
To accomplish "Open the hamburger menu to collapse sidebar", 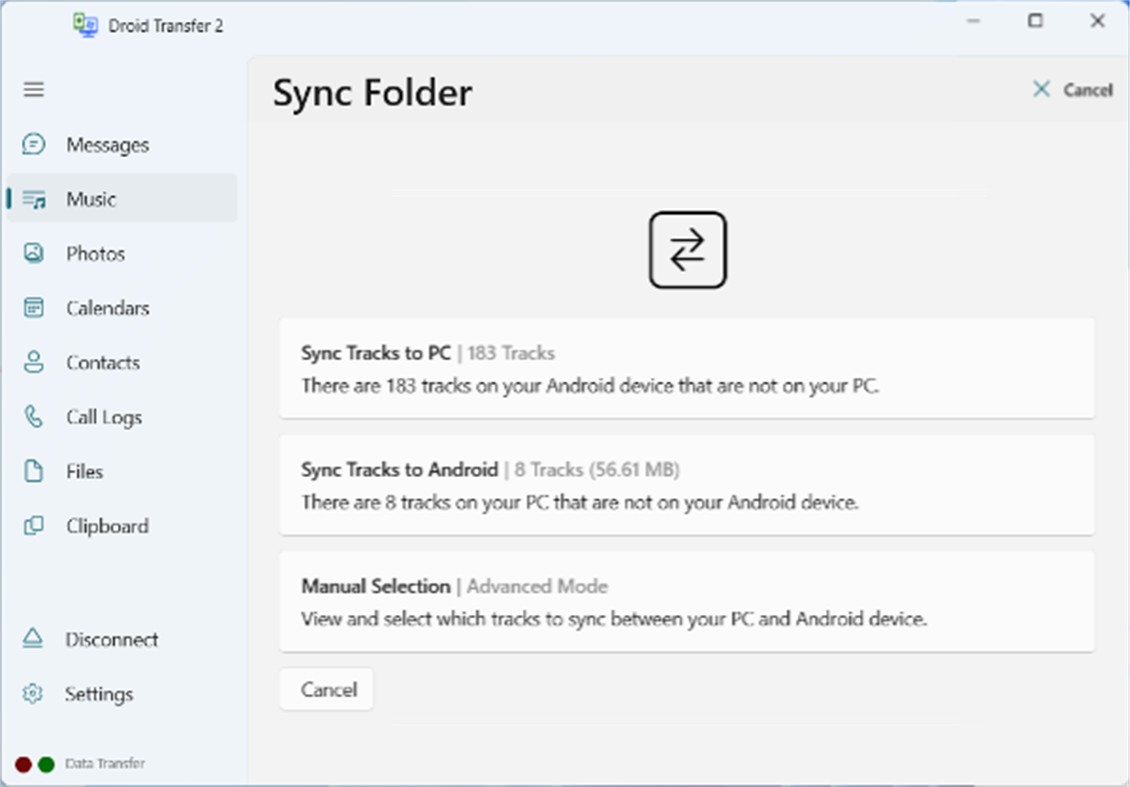I will coord(33,90).
